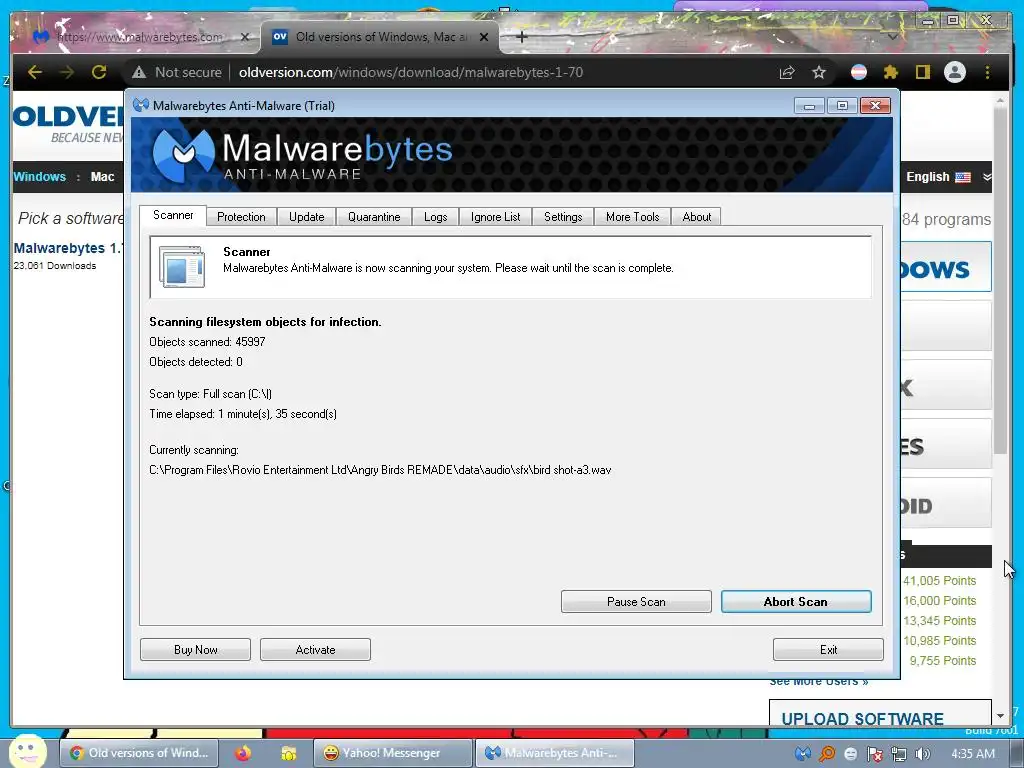Click the Objects scanned: 45997 text
The image size is (1024, 768).
(x=207, y=342)
